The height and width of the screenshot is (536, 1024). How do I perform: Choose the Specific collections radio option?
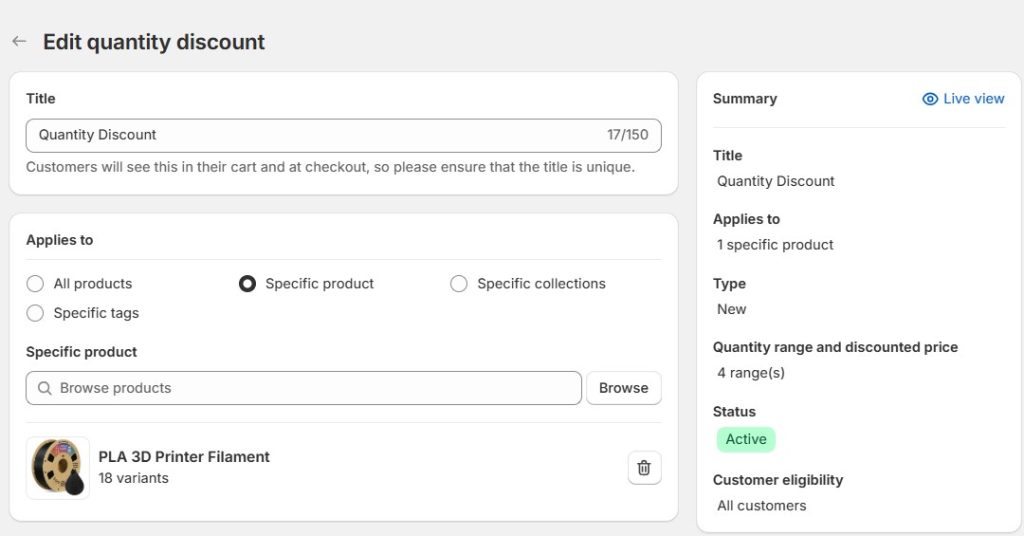tap(459, 284)
